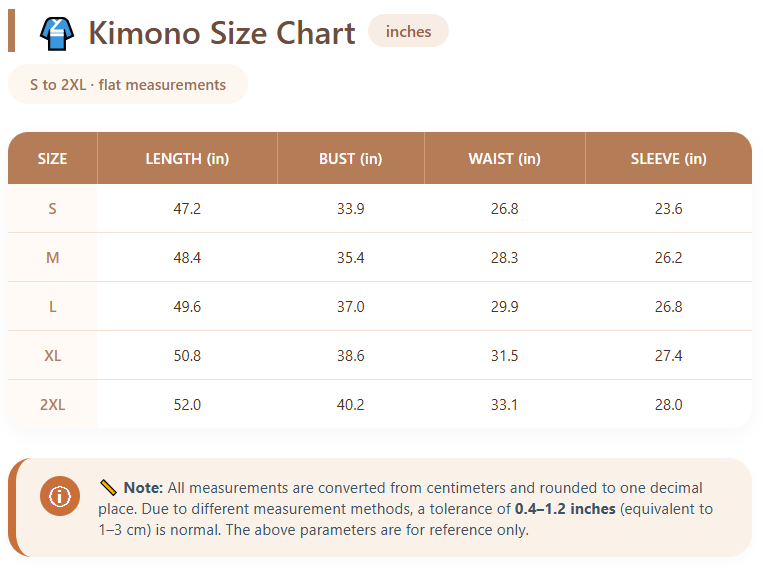Click the S to 2XL flat measurements pill
The height and width of the screenshot is (571, 763).
pyautogui.click(x=127, y=85)
